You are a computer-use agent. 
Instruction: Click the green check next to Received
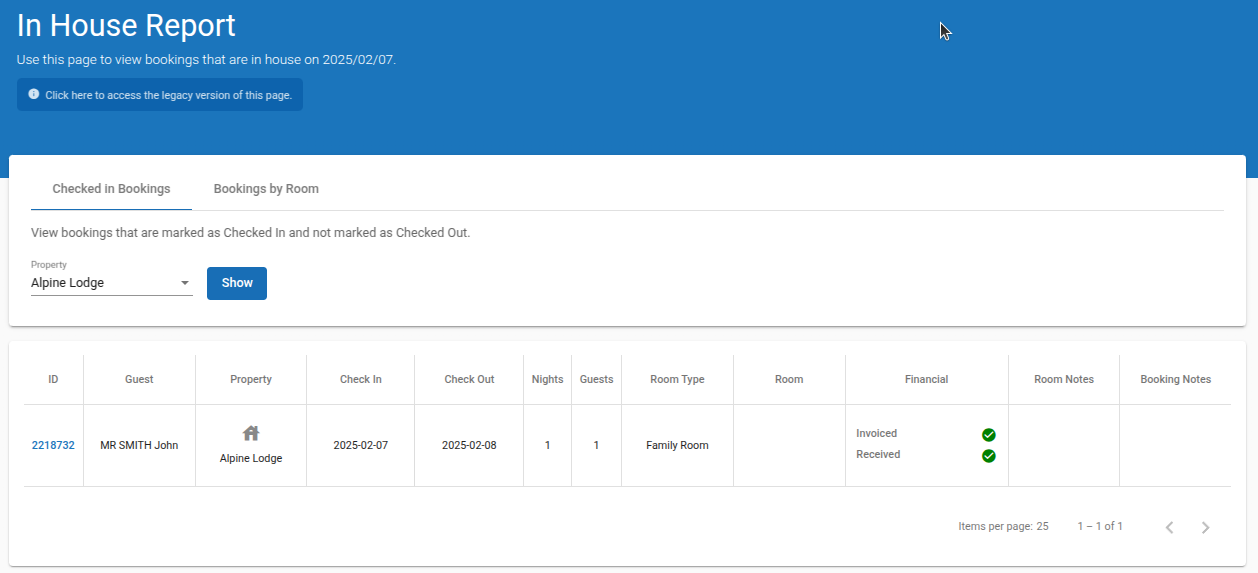[x=988, y=456]
